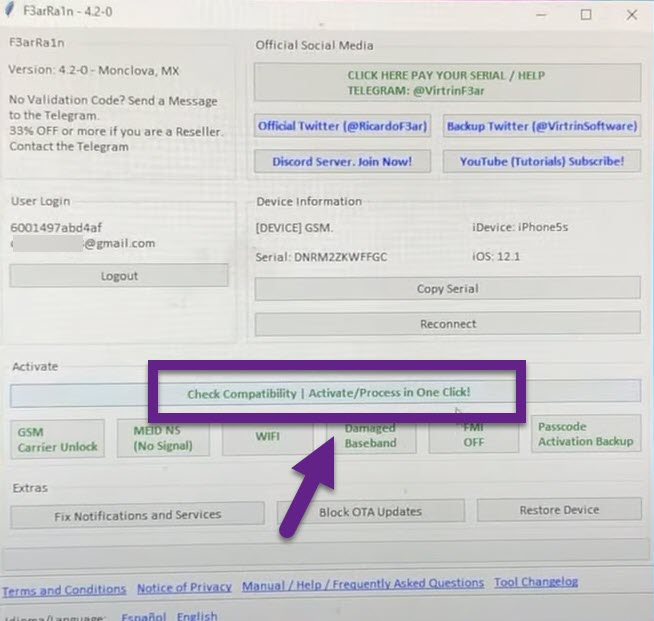654x621 pixels.
Task: Click the Version 4.2-0 Monclova, MX text
Action: coord(94,70)
